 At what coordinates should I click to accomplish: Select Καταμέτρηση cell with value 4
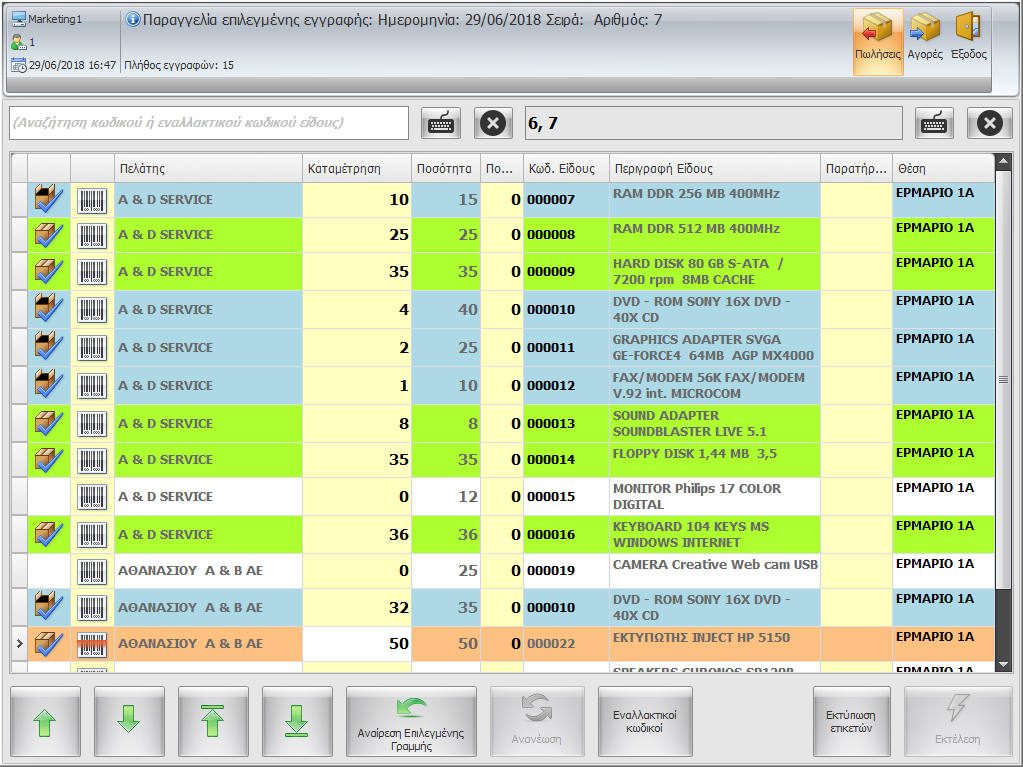click(357, 309)
